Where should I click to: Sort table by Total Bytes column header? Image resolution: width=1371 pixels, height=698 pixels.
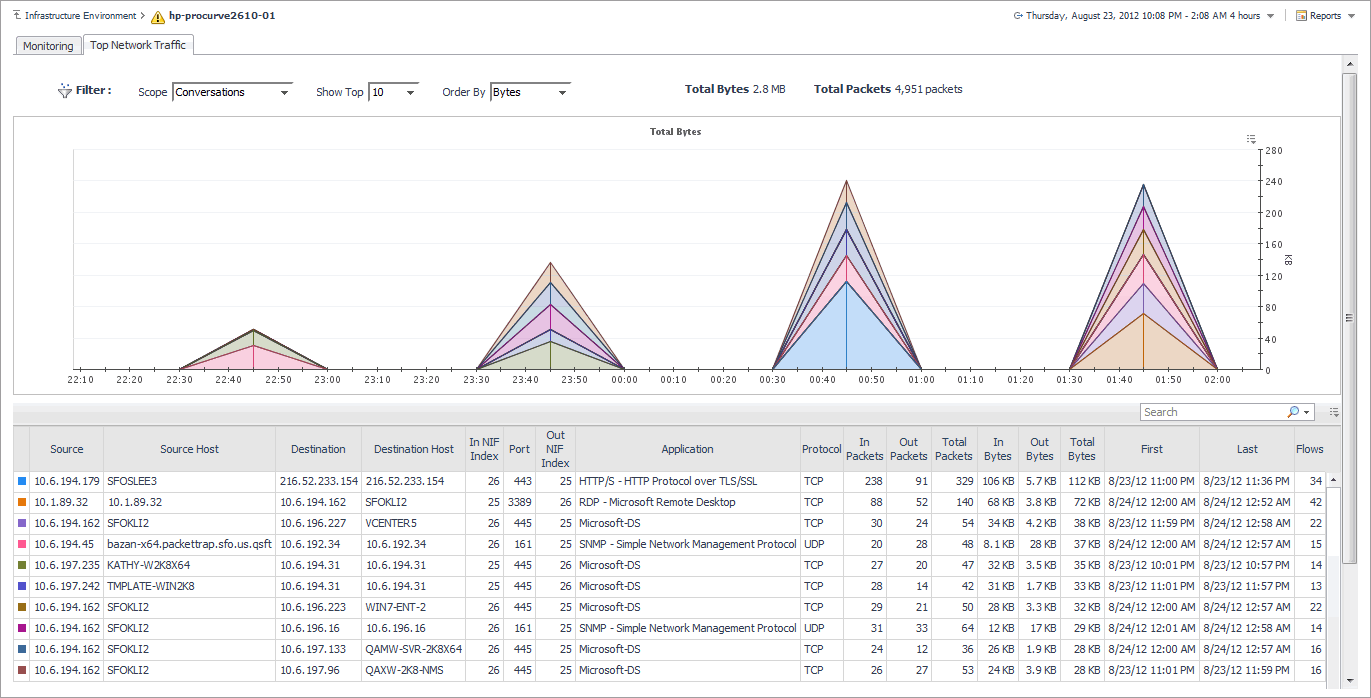click(1081, 449)
